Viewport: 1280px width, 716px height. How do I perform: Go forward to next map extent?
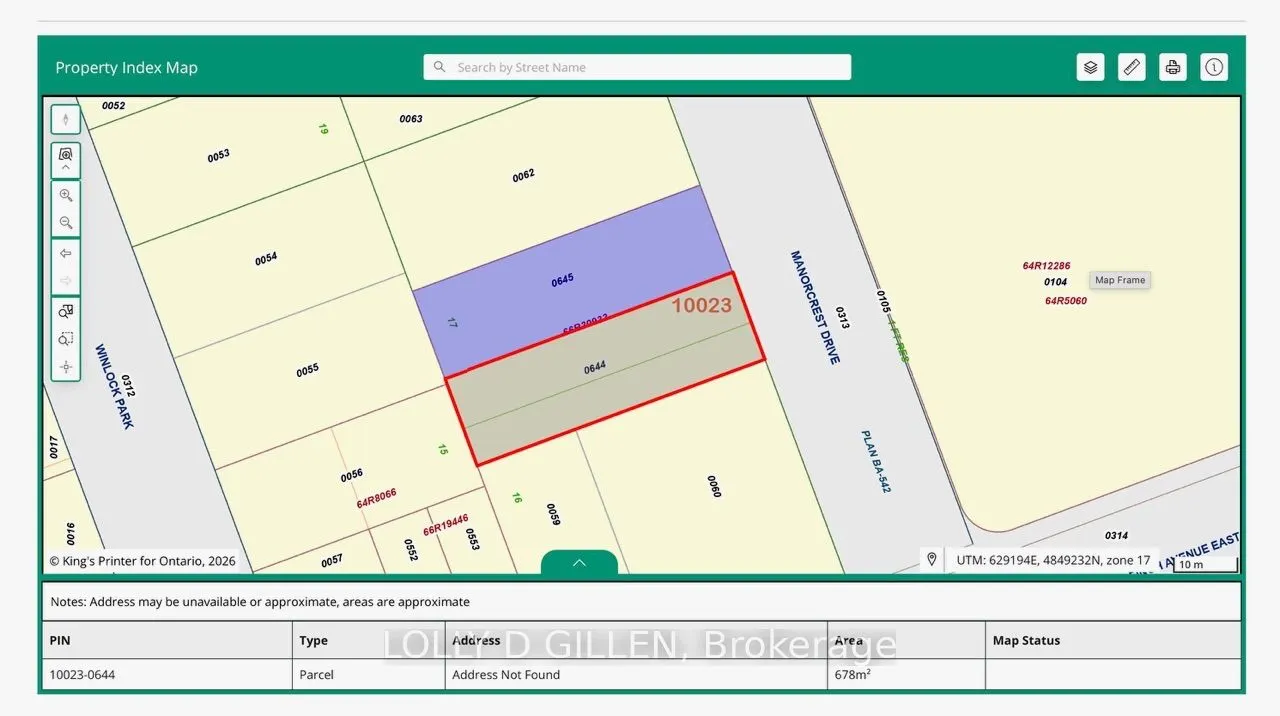click(66, 280)
